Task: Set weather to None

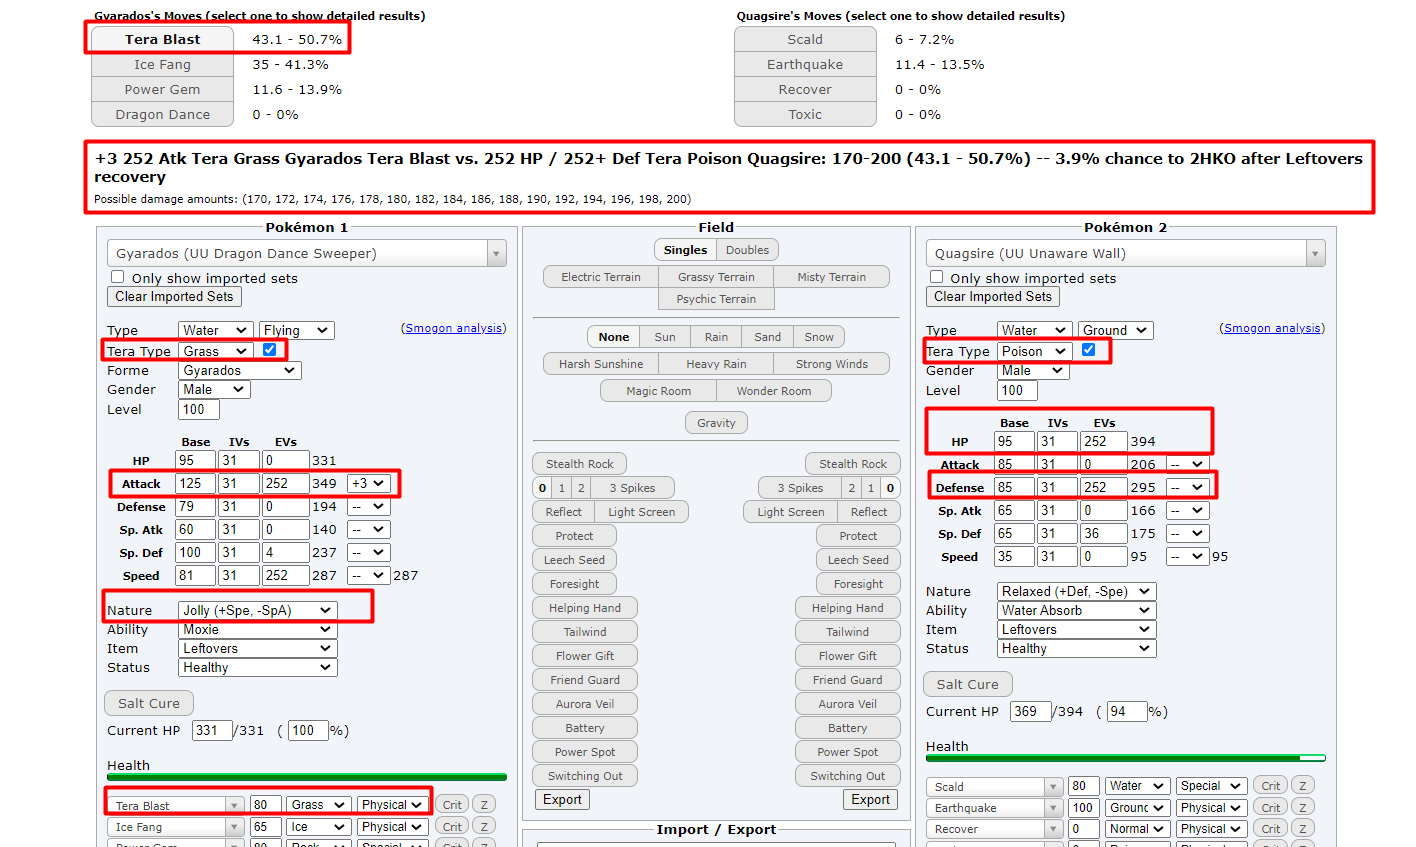Action: [x=614, y=337]
